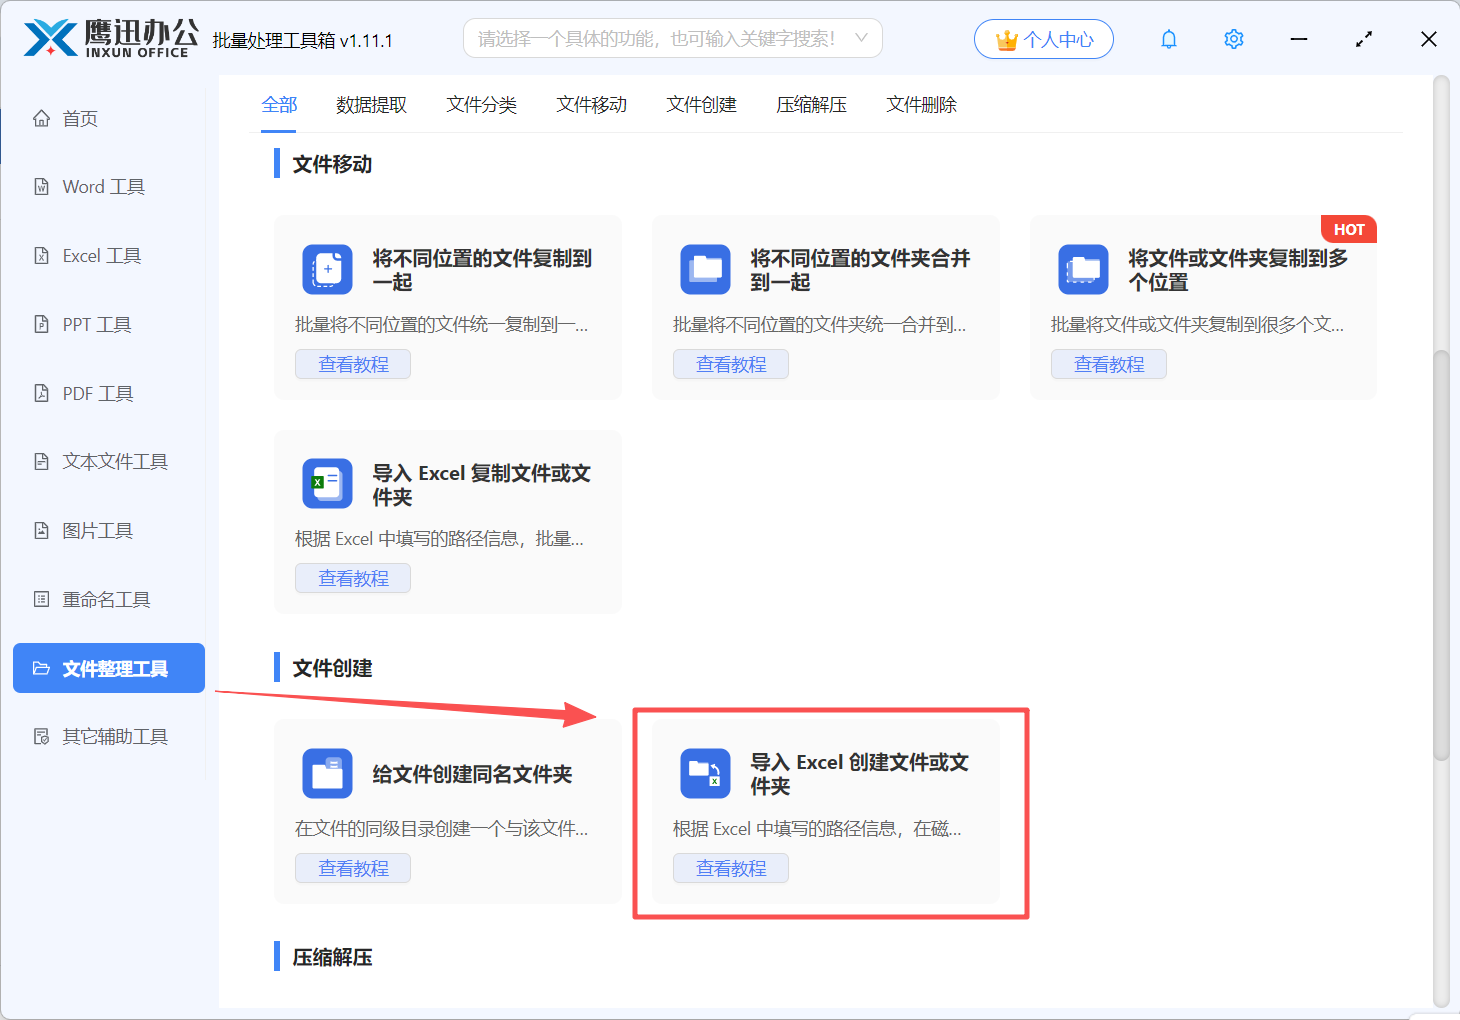
Task: Click the copy to multiple locations icon
Action: point(1083,270)
